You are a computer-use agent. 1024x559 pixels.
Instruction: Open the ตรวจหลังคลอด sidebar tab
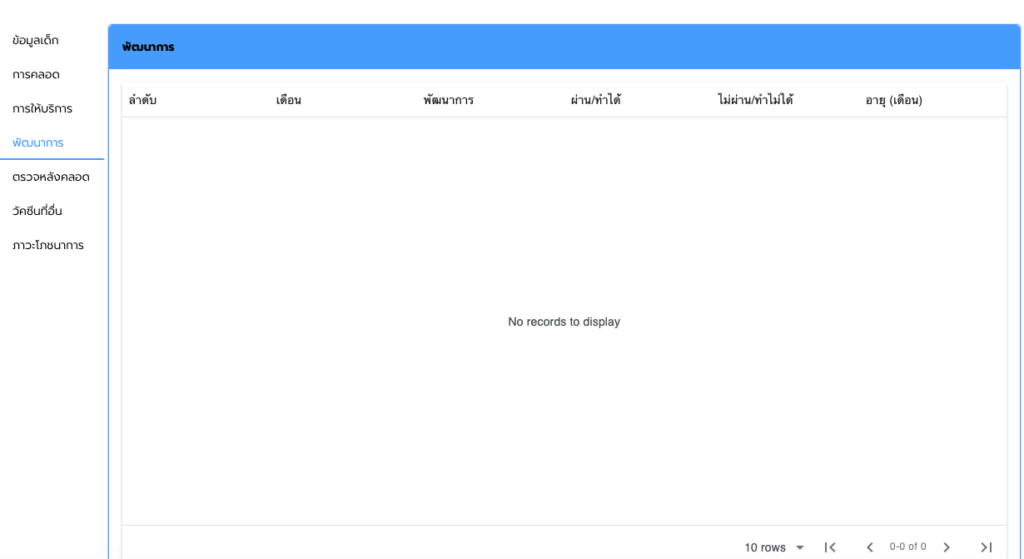[51, 177]
